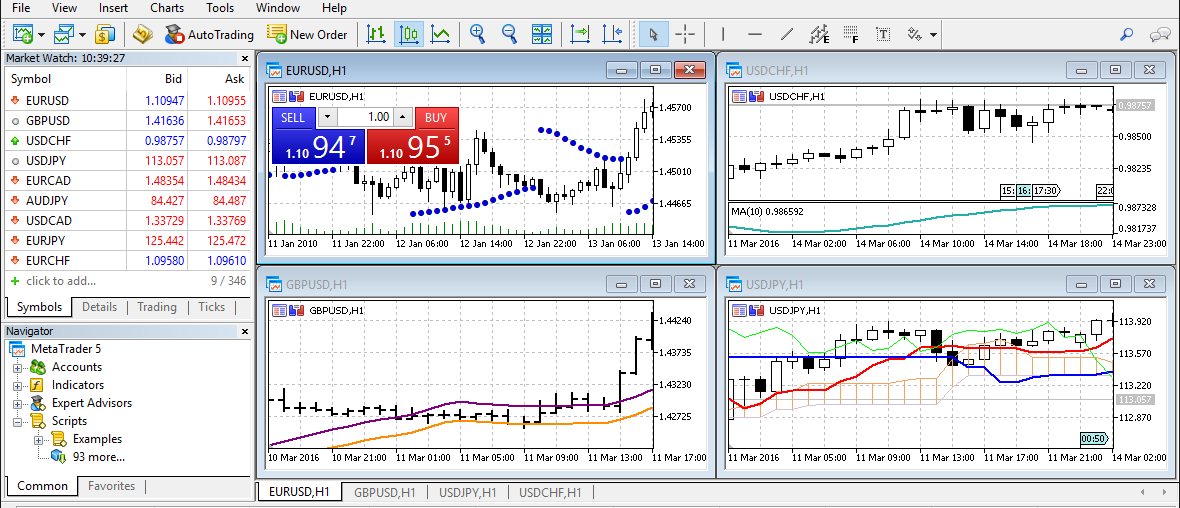The height and width of the screenshot is (508, 1180).
Task: Open the File menu
Action: coord(21,8)
